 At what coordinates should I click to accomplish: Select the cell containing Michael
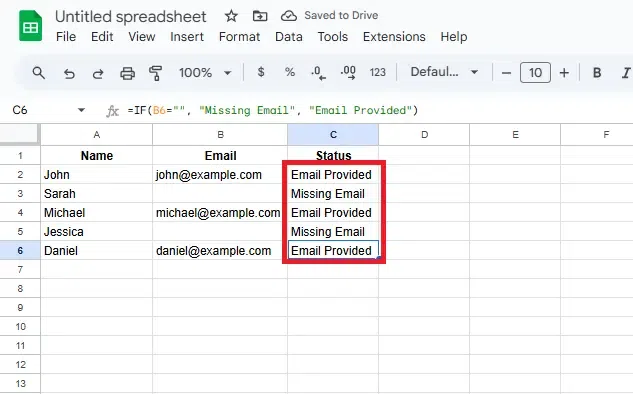coord(96,212)
